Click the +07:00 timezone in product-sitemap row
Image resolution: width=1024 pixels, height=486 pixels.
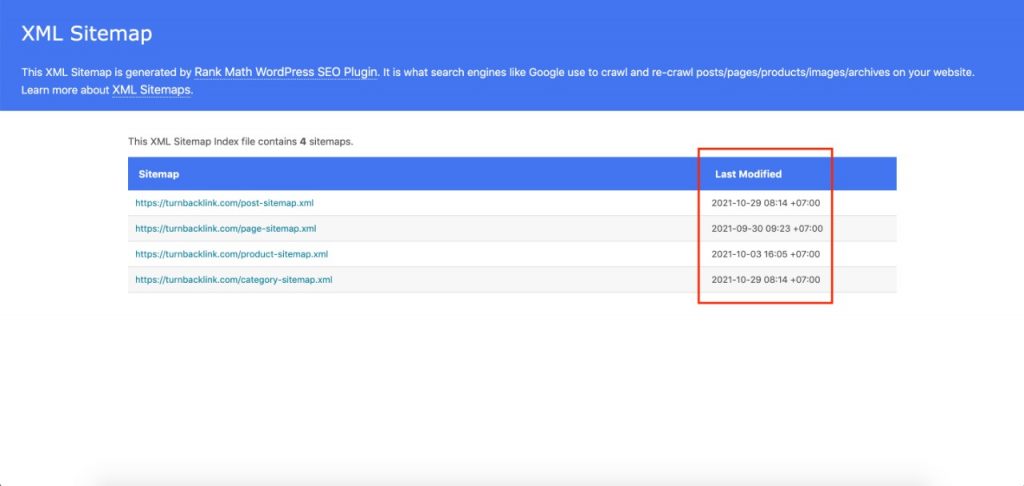806,254
